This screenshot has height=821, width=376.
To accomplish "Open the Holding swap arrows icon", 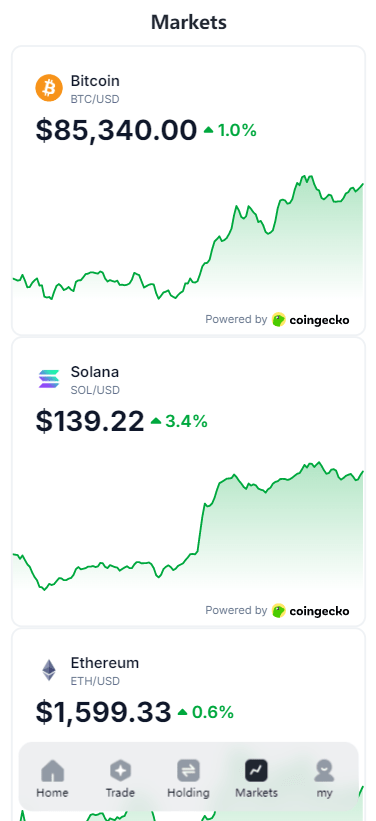I will [188, 771].
